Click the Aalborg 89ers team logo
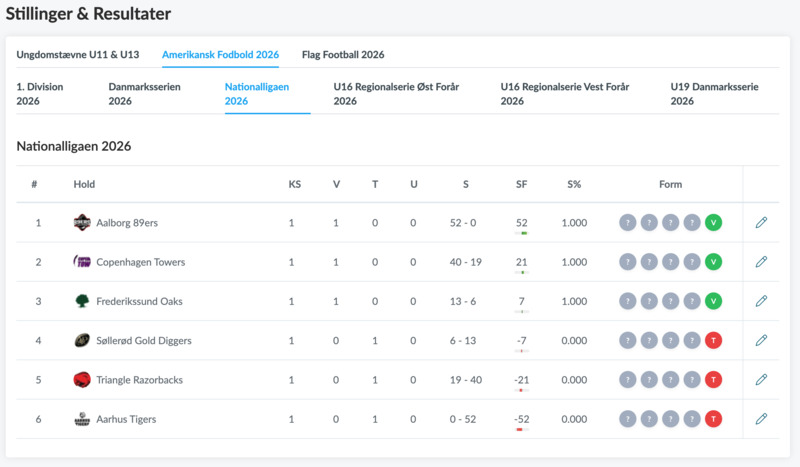 (x=82, y=223)
